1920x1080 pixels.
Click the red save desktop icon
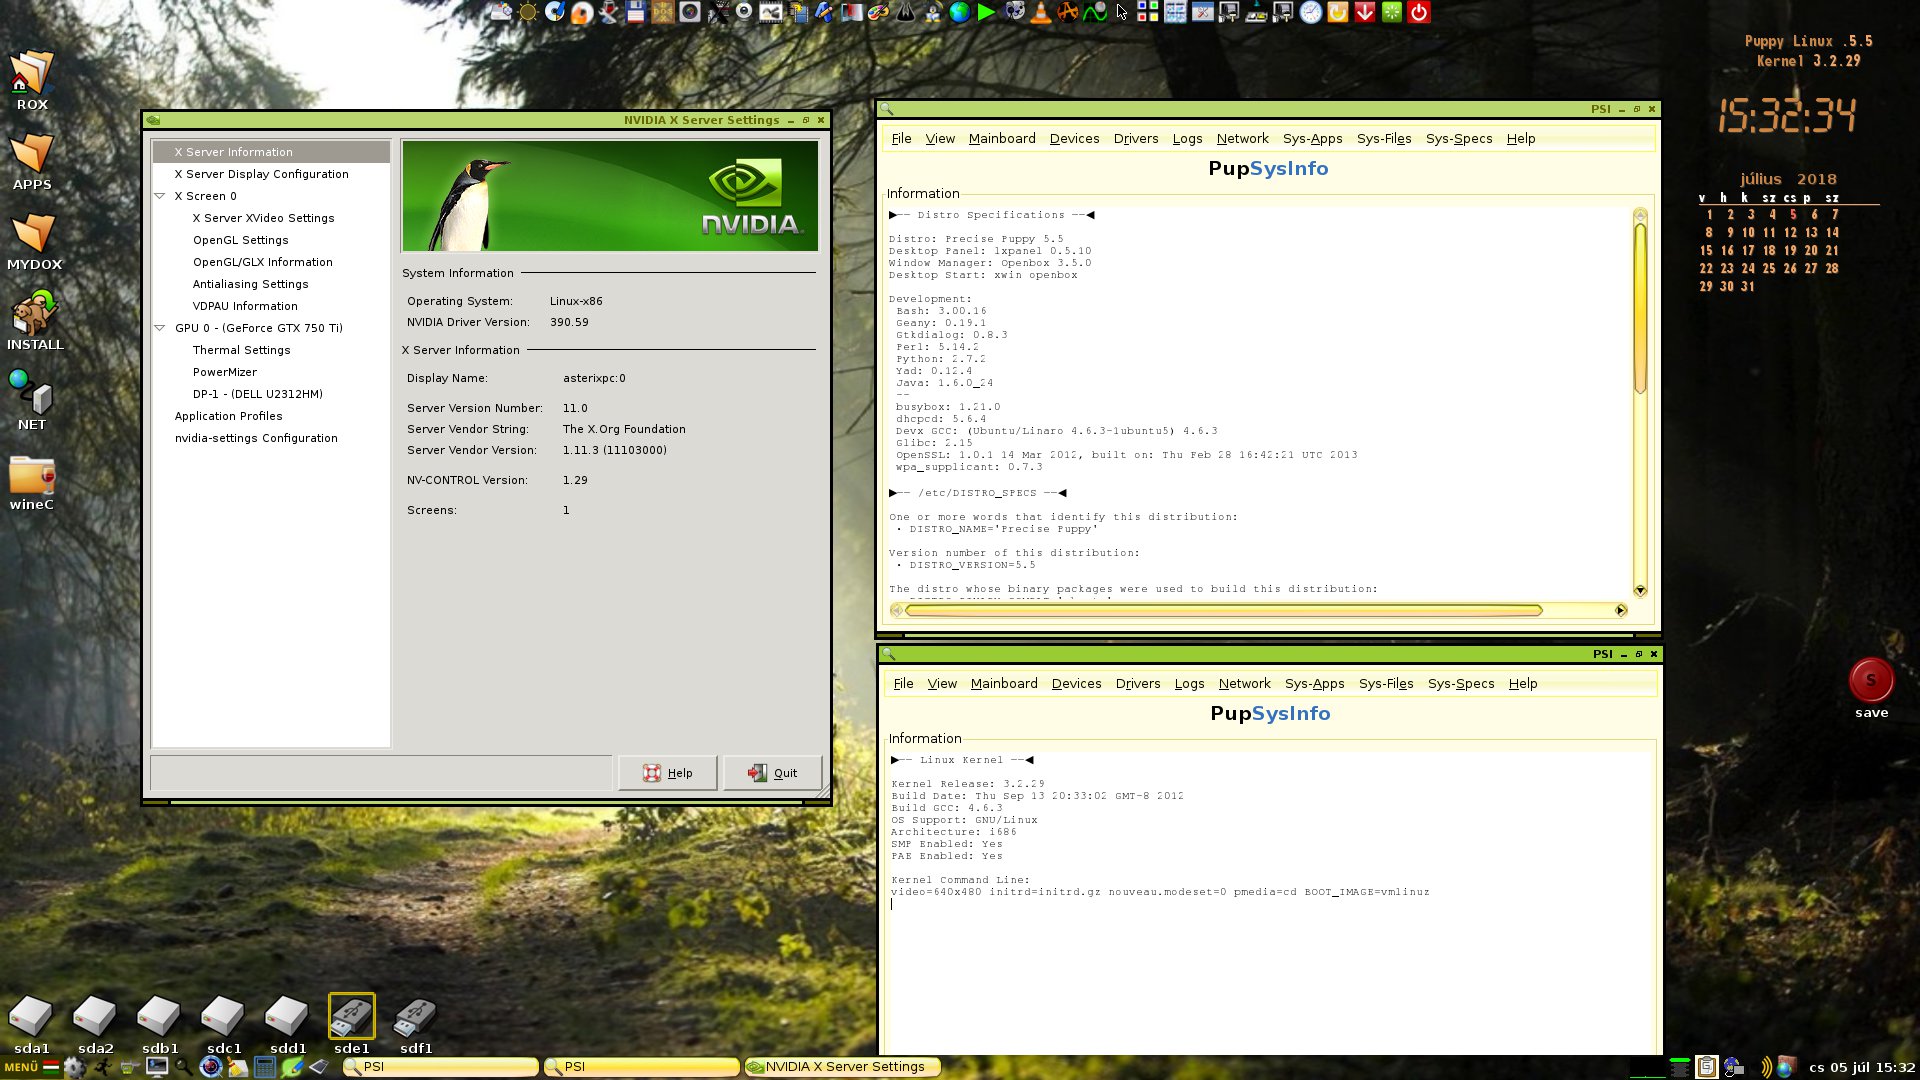point(1871,688)
